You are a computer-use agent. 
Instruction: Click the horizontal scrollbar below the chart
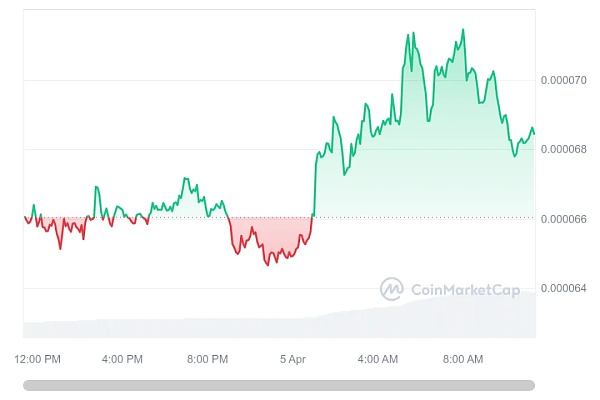click(279, 385)
